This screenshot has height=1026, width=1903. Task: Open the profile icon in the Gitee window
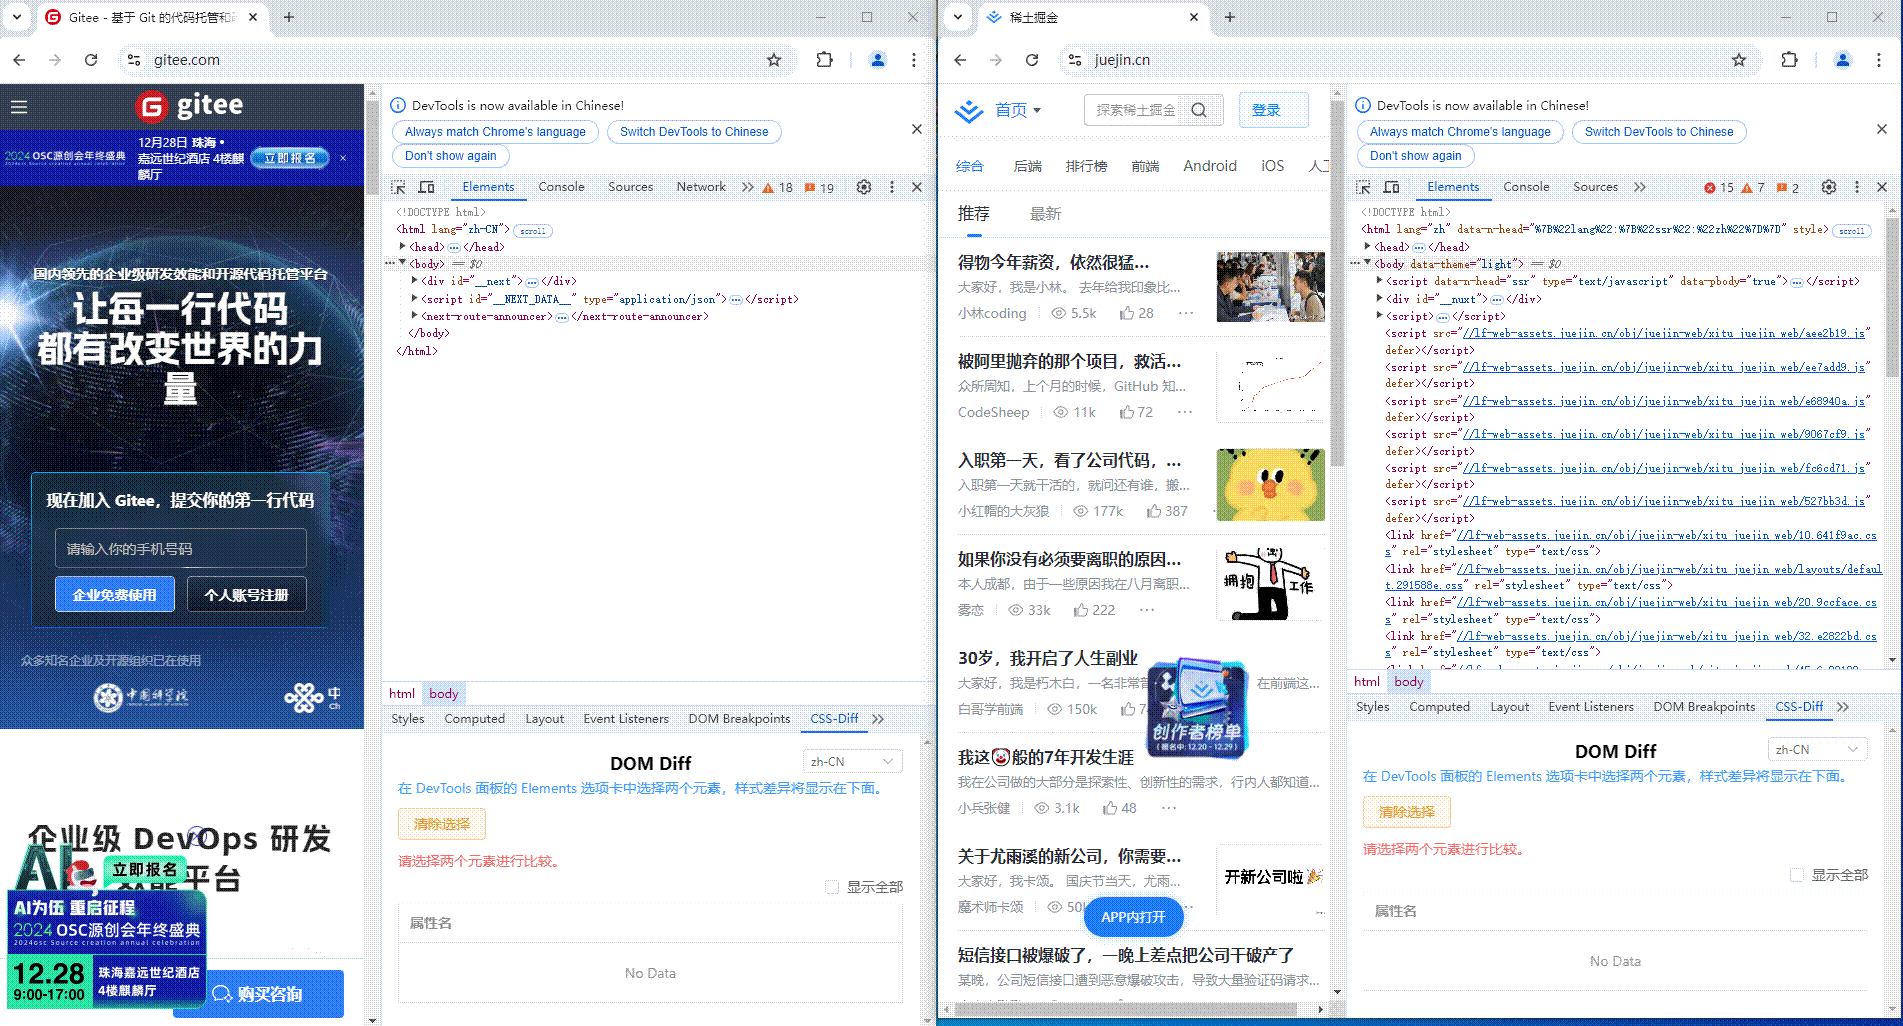coord(878,60)
